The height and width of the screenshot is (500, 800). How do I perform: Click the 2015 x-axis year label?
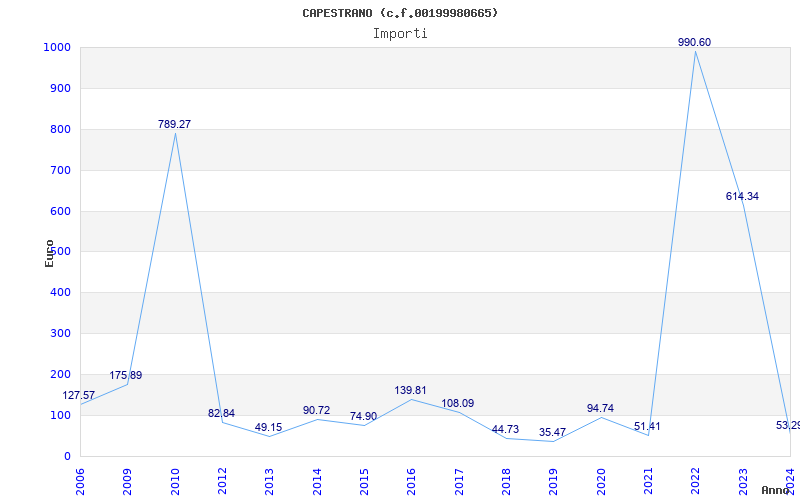(x=364, y=482)
